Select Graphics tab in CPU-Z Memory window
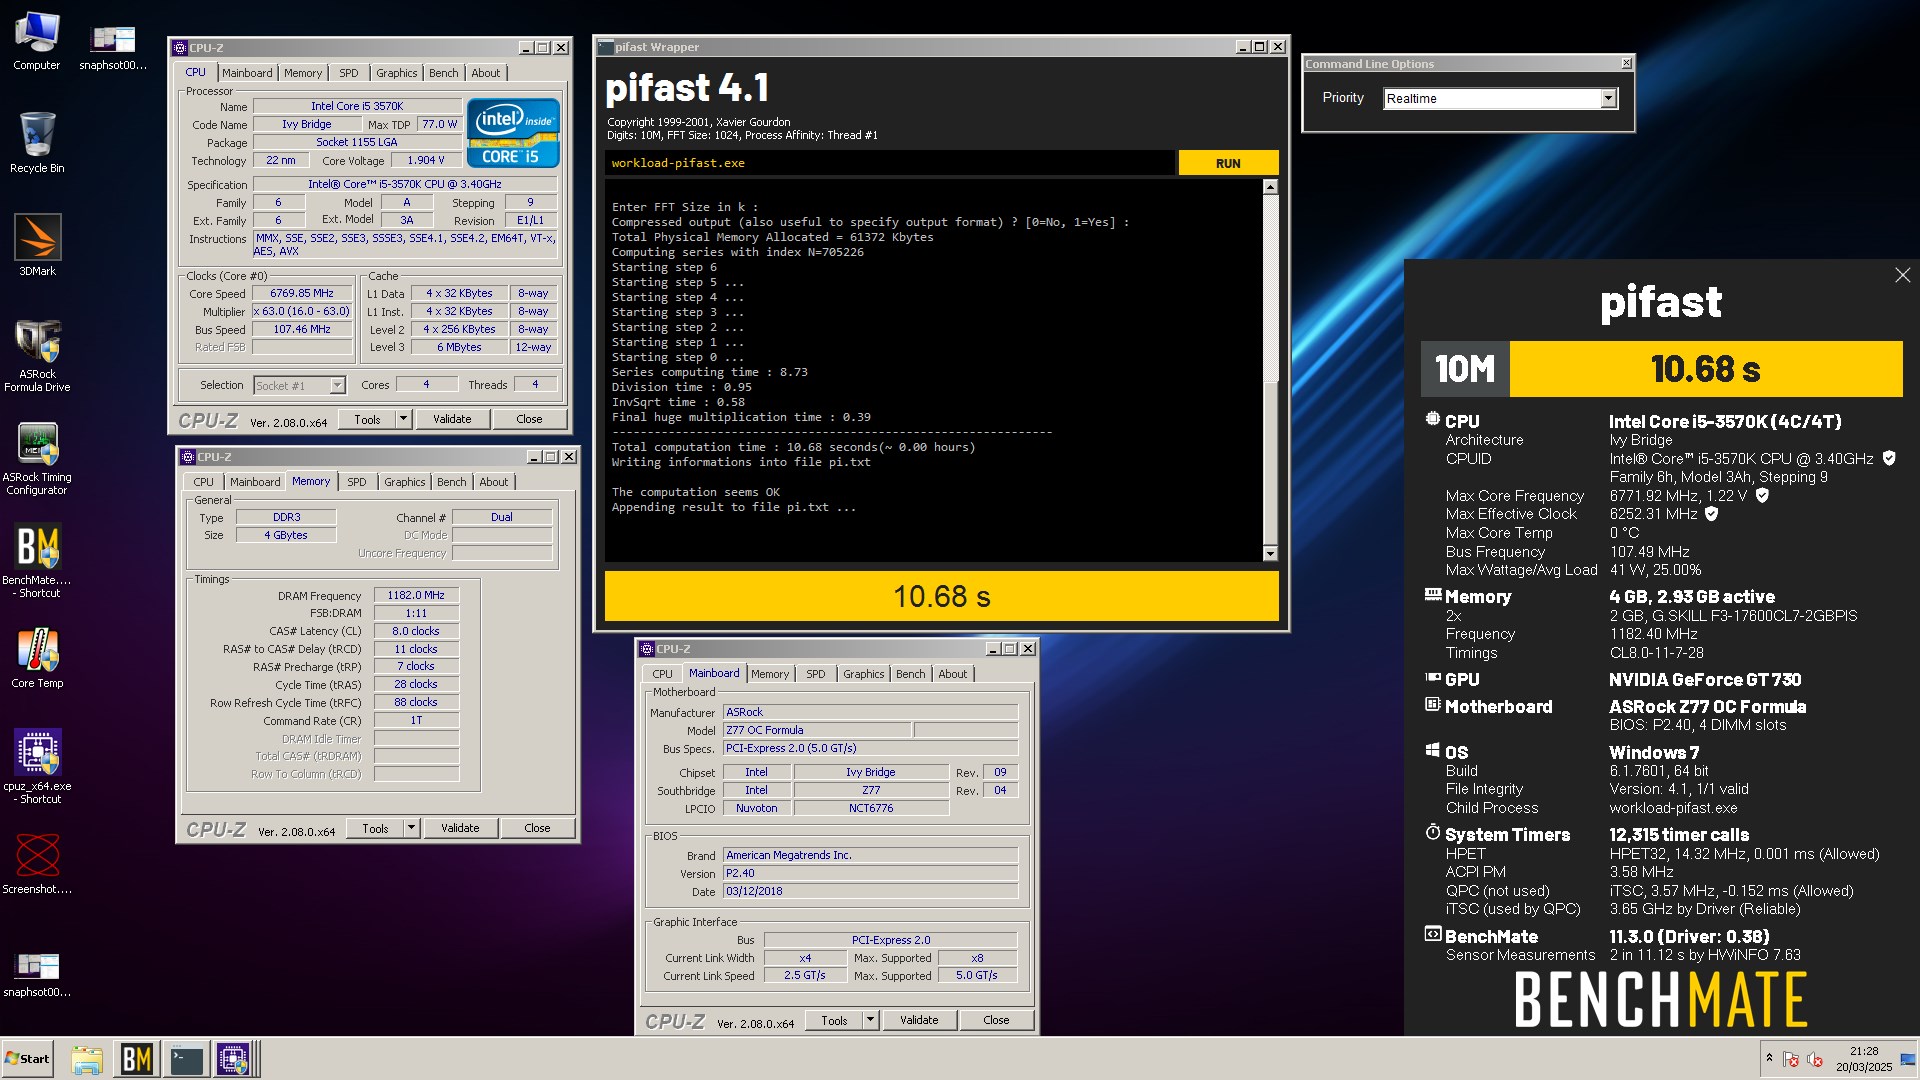The image size is (1920, 1080). [x=404, y=482]
